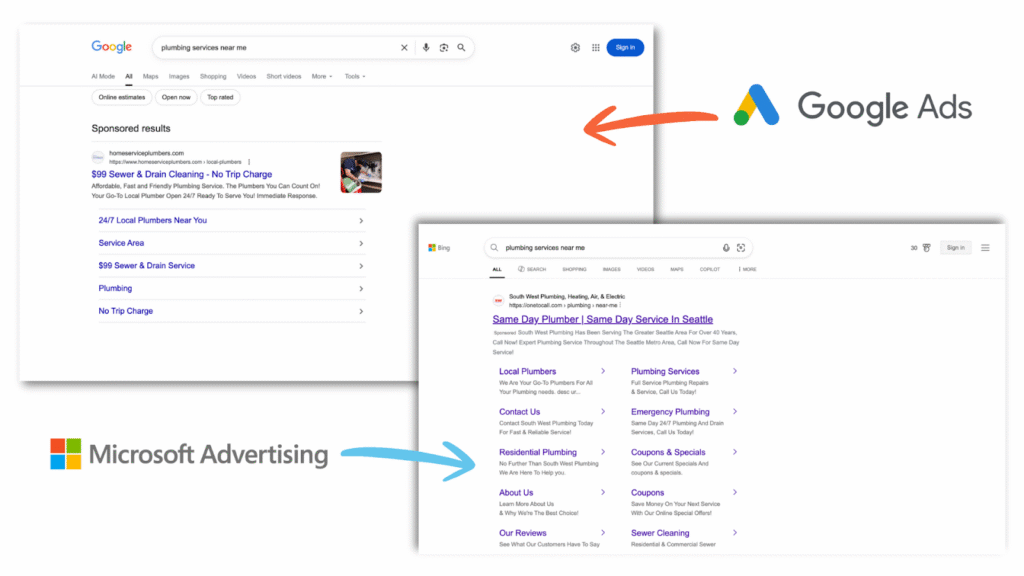Image resolution: width=1024 pixels, height=576 pixels.
Task: Switch to Google AI Mode tab
Action: [x=103, y=76]
